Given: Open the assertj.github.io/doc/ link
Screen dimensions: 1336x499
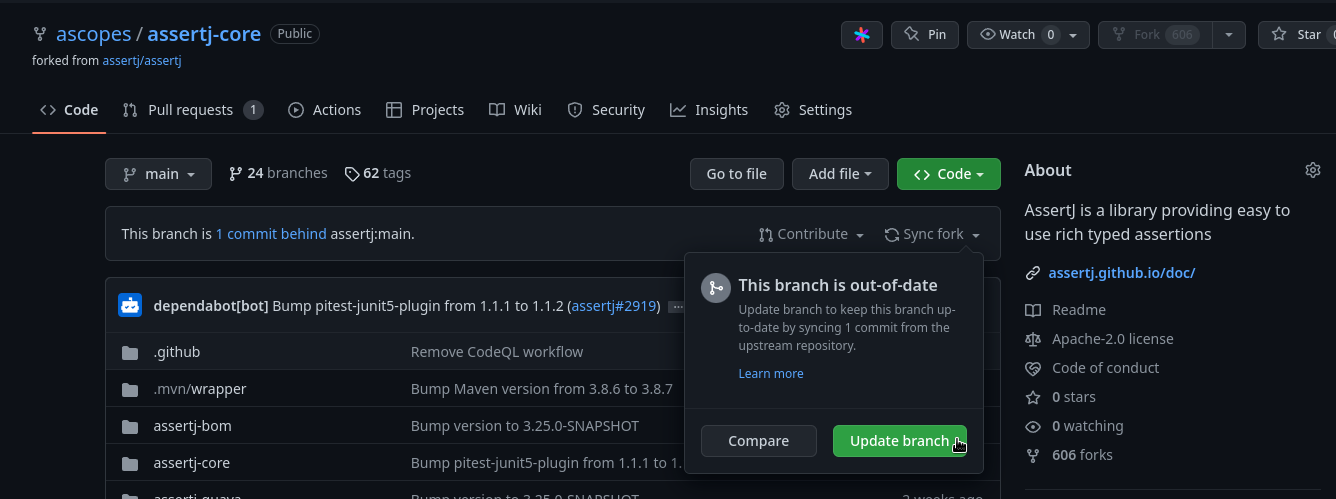Looking at the screenshot, I should click(1122, 273).
